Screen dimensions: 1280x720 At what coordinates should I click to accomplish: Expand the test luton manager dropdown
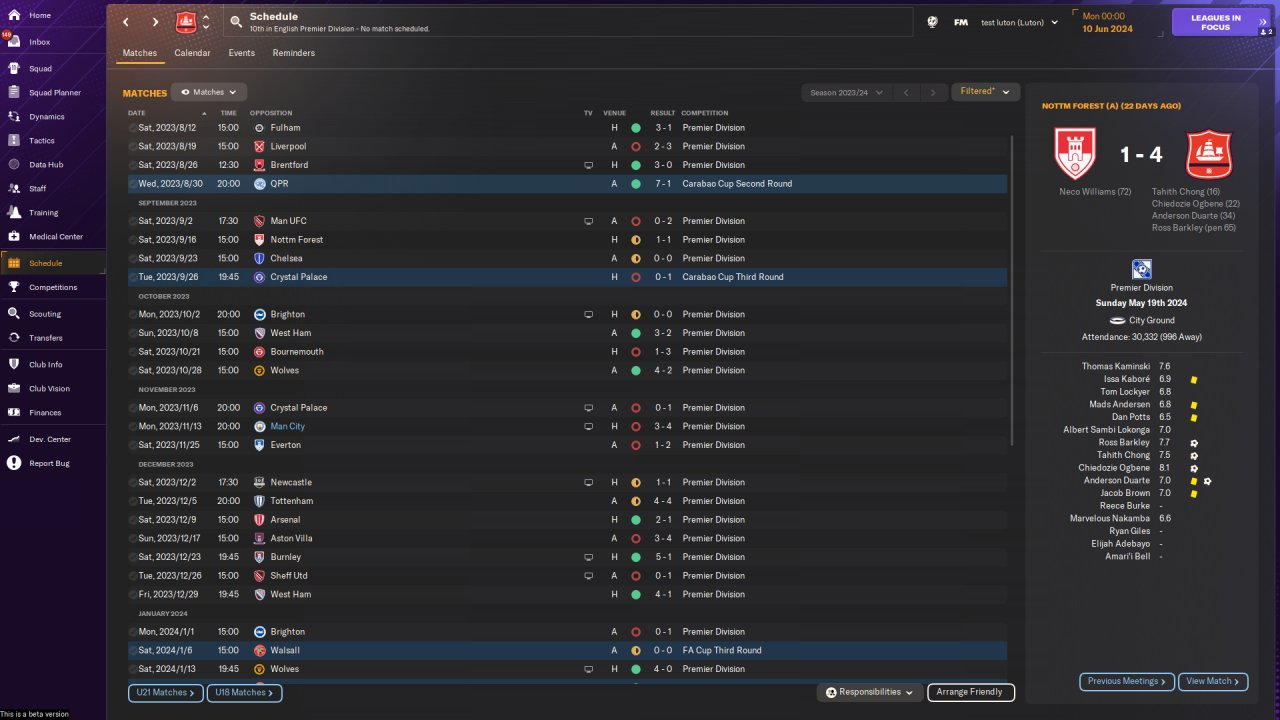tap(1020, 22)
